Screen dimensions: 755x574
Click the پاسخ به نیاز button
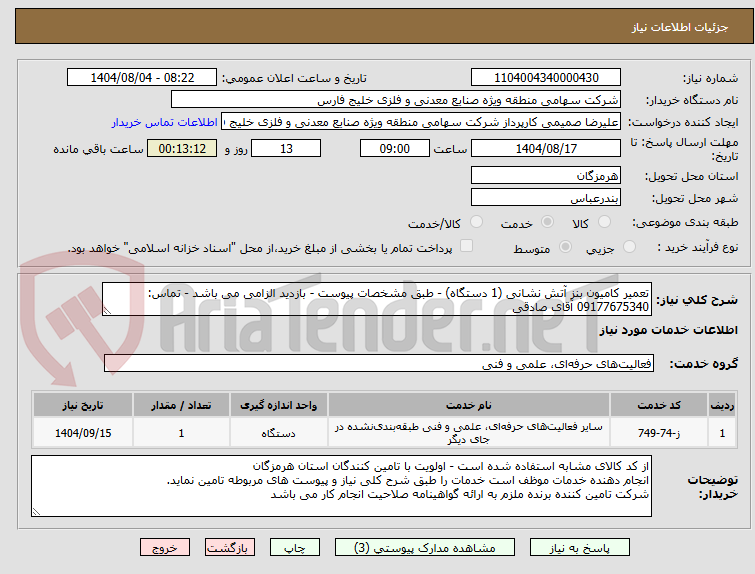click(x=580, y=548)
